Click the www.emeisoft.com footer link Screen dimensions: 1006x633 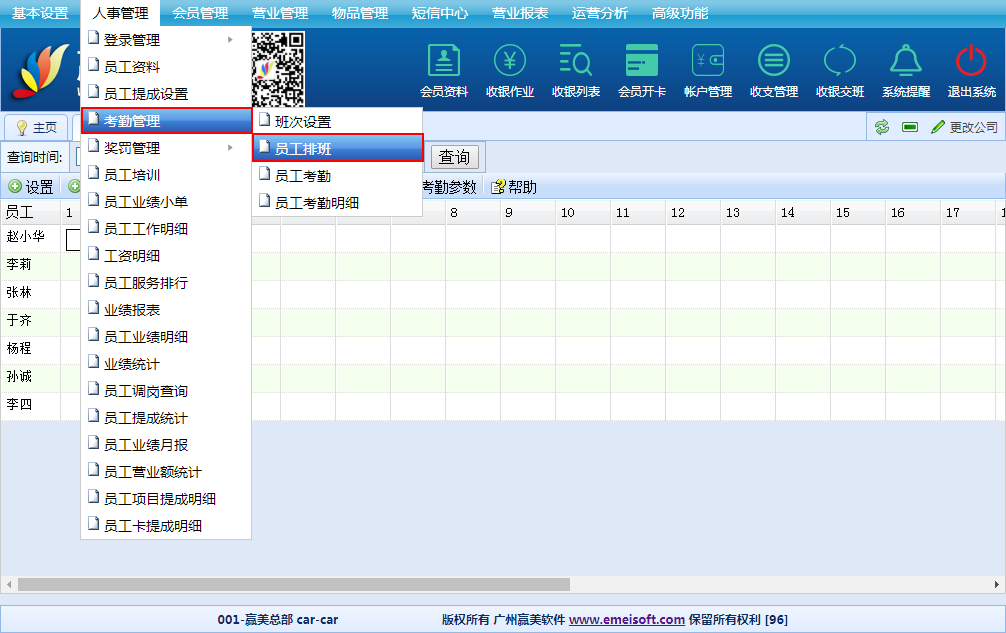coord(627,619)
